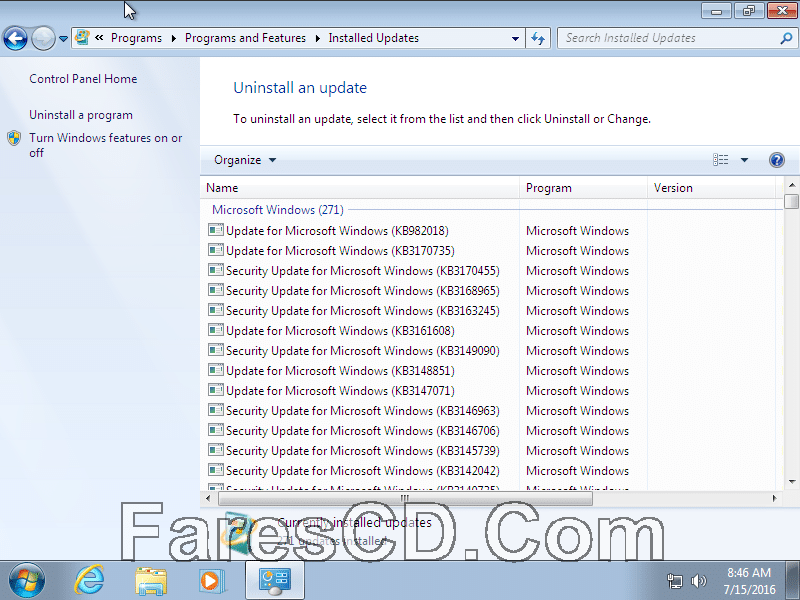Click the Change your view icon
Image resolution: width=800 pixels, height=600 pixels.
[x=720, y=160]
